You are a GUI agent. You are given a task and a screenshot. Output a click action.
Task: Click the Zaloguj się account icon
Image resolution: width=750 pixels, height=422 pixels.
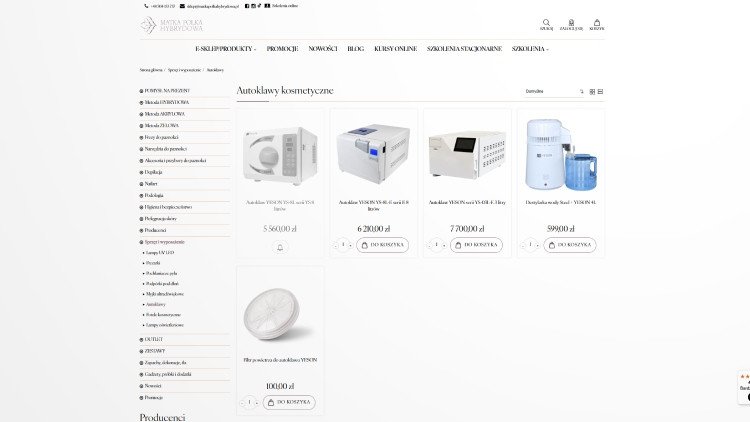pos(571,22)
